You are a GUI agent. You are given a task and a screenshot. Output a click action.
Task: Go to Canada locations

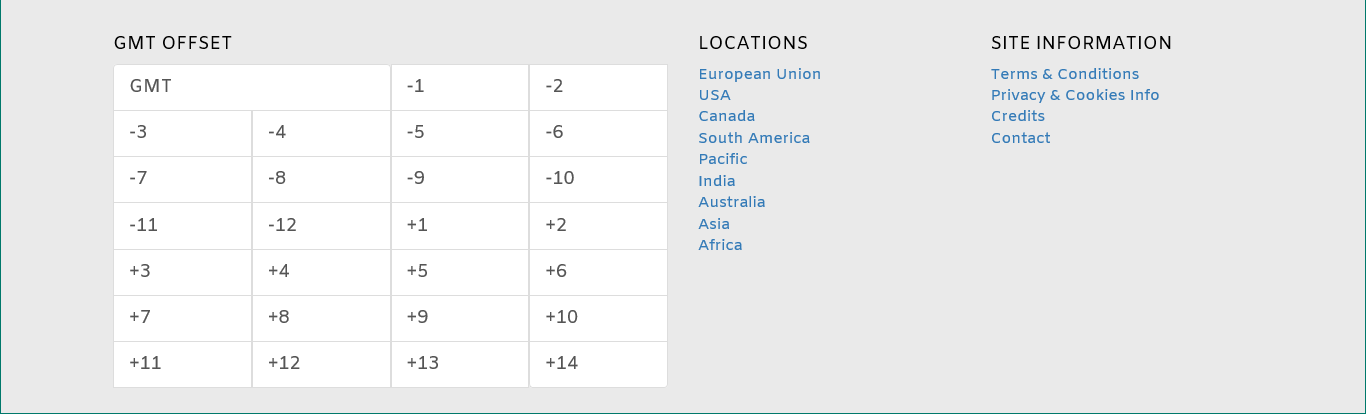coord(727,116)
